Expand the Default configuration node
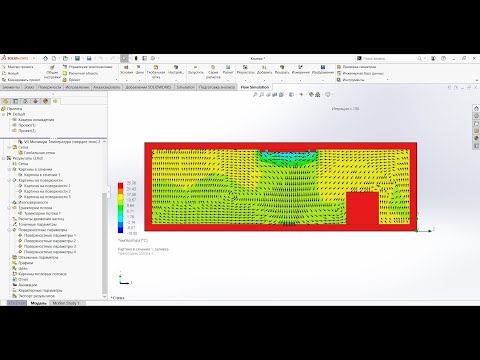 pos(4,114)
